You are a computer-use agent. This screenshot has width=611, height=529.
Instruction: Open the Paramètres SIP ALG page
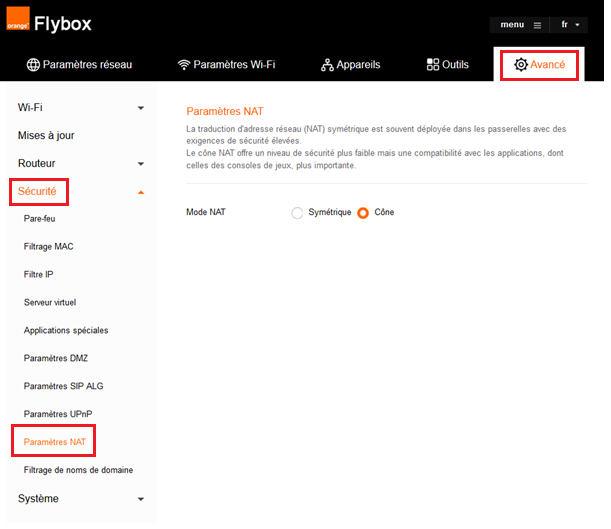point(64,386)
